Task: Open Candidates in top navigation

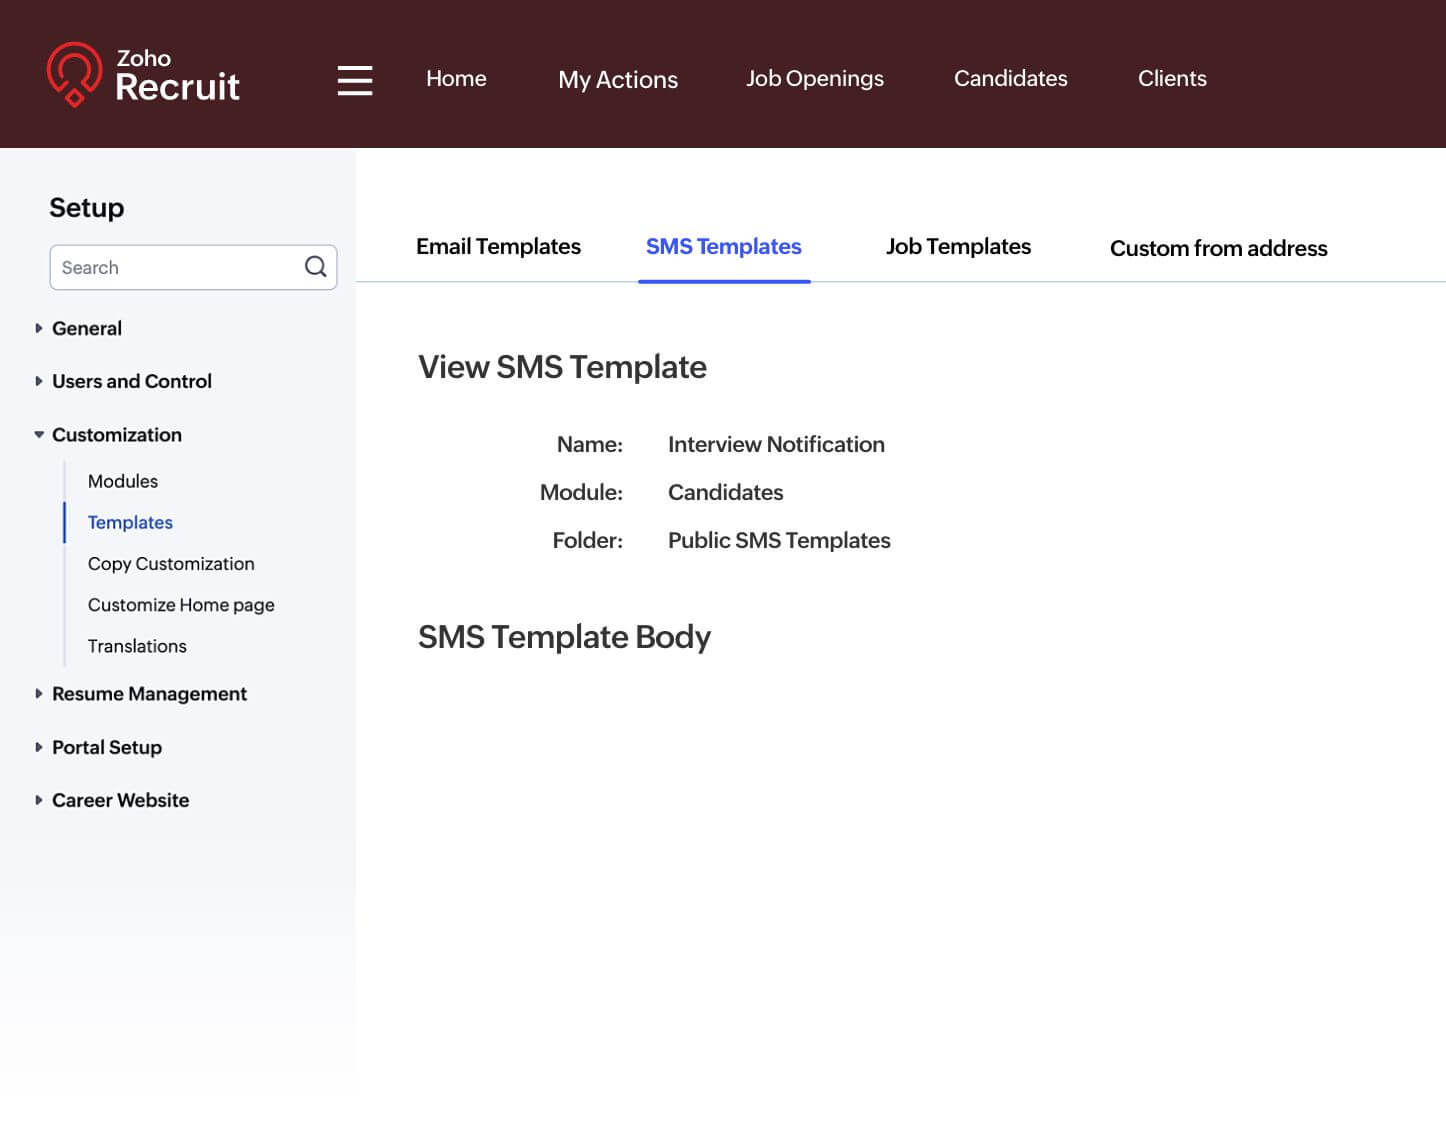Action: click(1010, 78)
